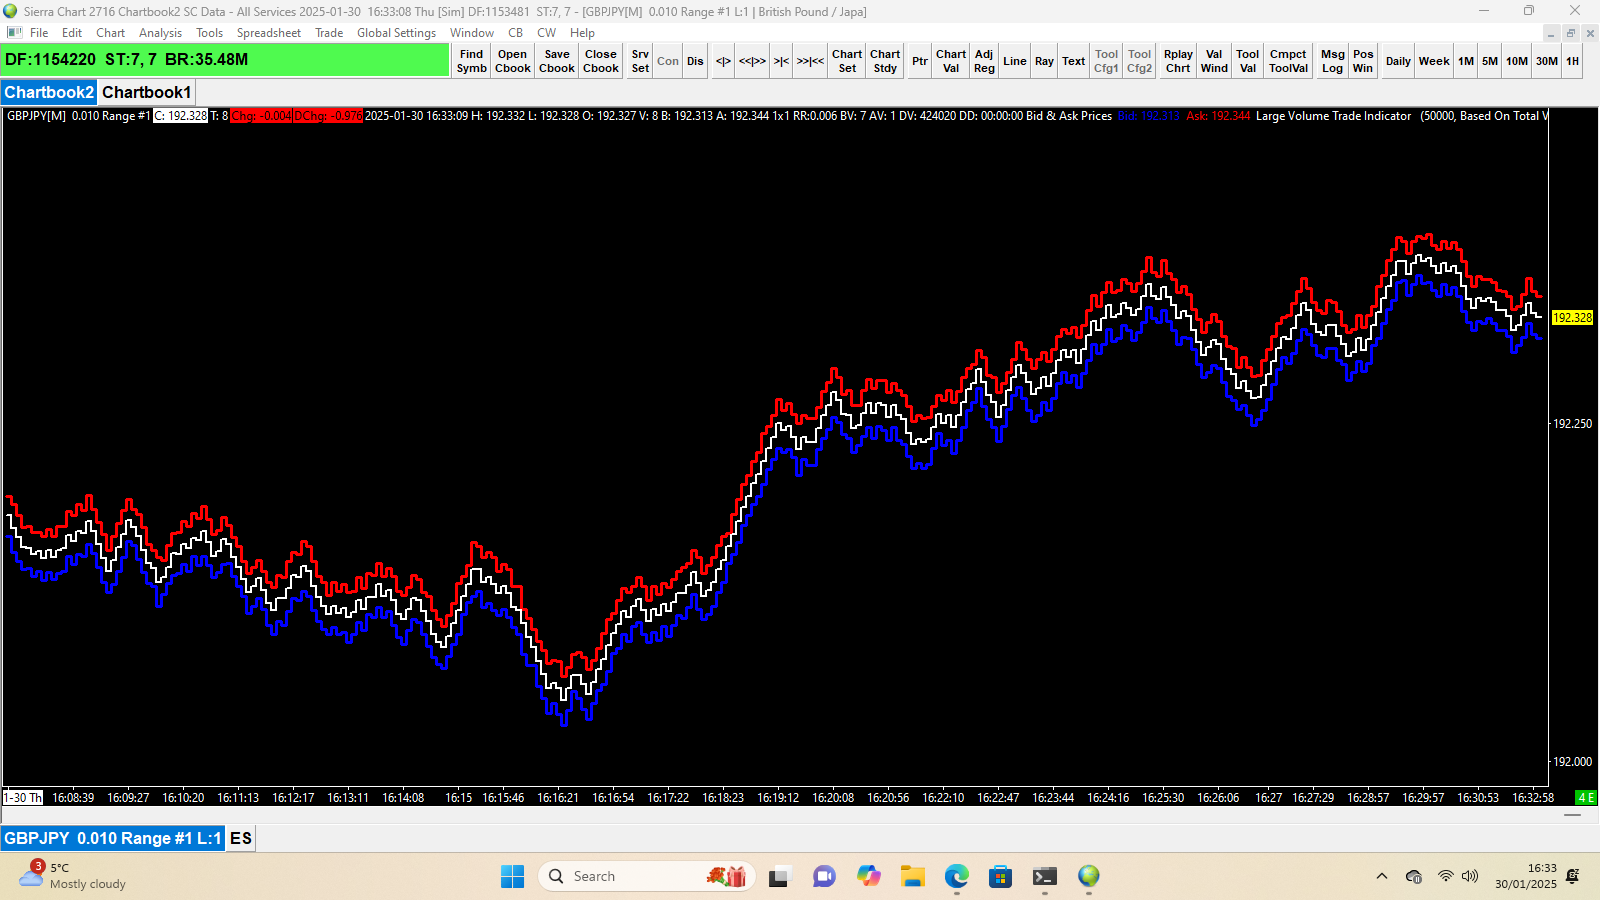The height and width of the screenshot is (900, 1600).
Task: Open the Analysis menu
Action: click(x=160, y=33)
